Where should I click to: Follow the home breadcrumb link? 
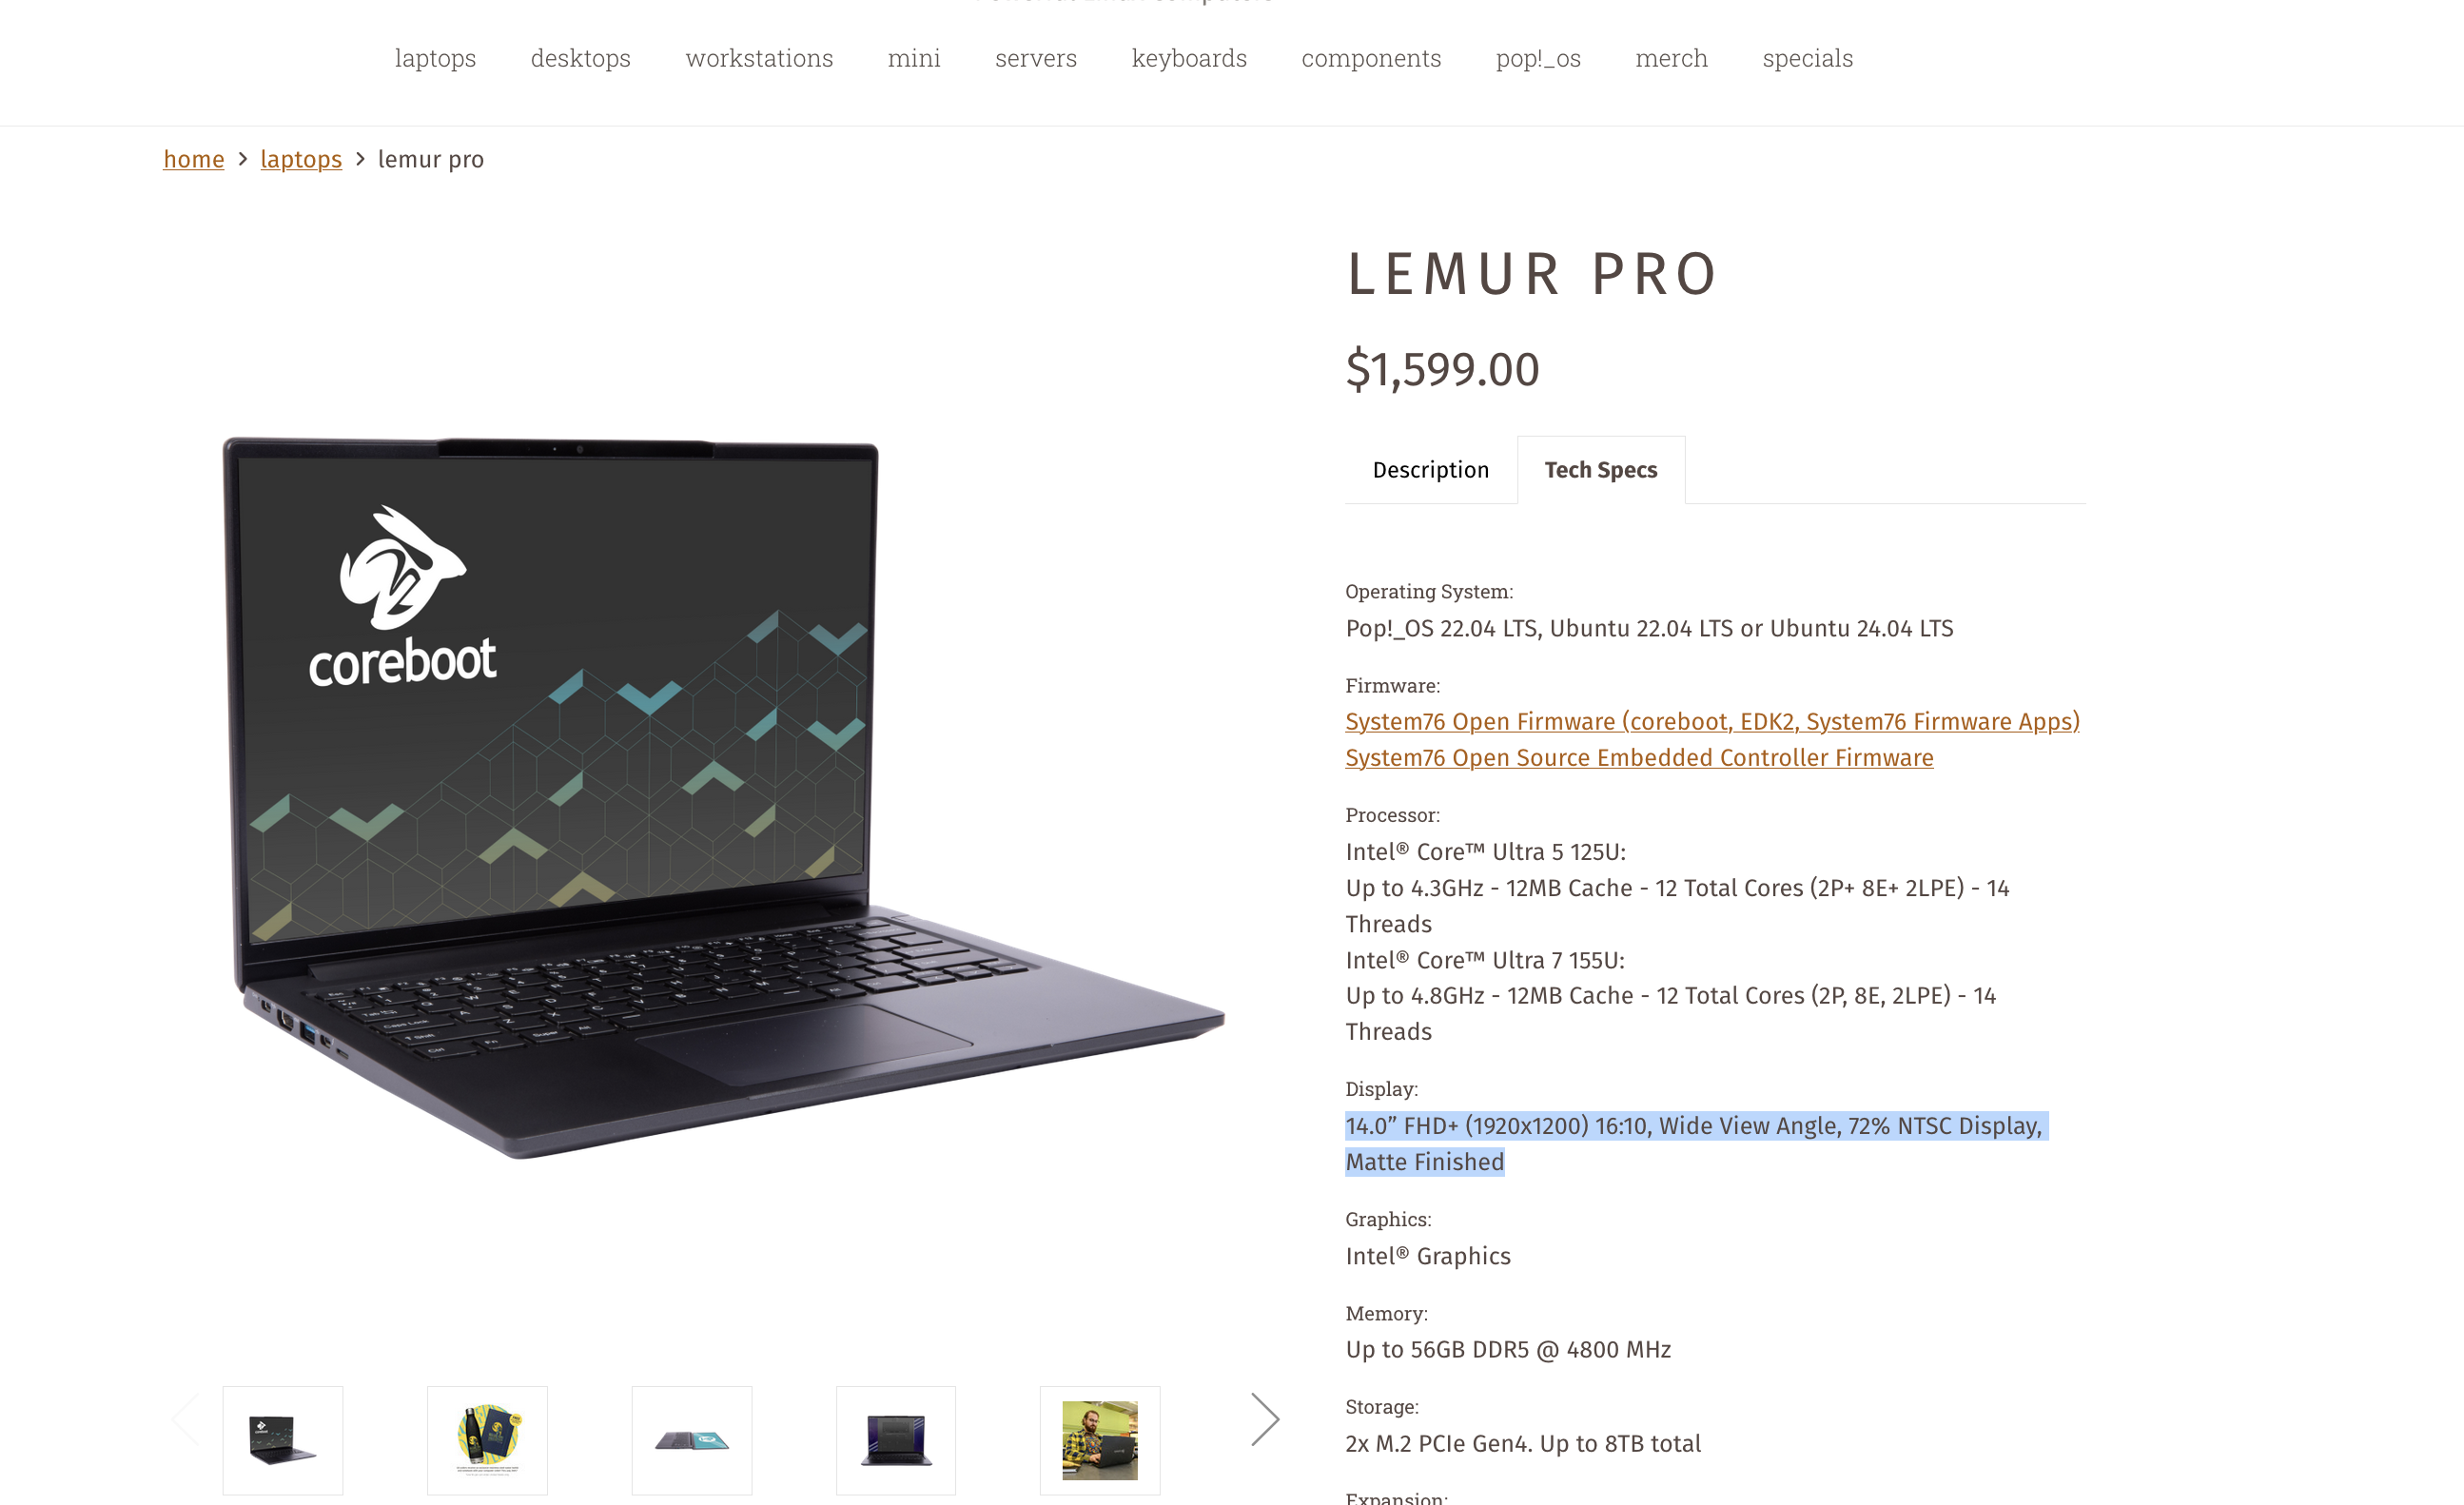[x=194, y=159]
